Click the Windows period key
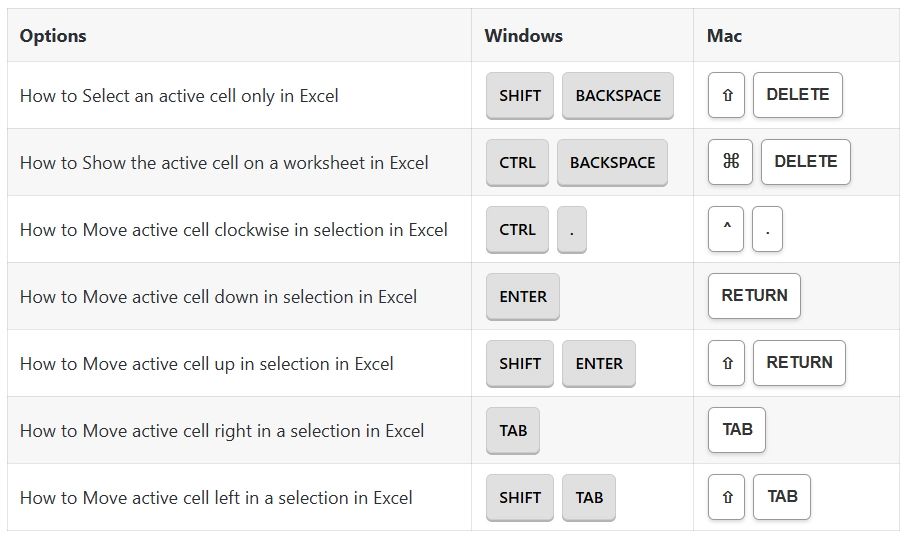Image resolution: width=910 pixels, height=541 pixels. (571, 229)
